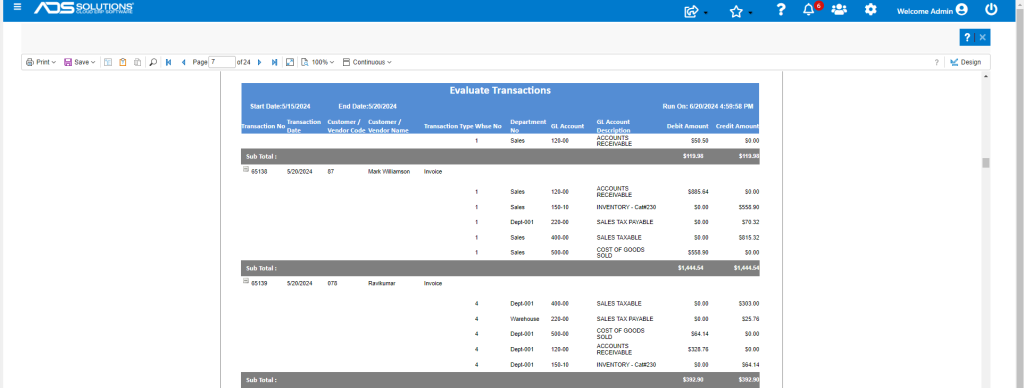Viewport: 1024px width, 388px height.
Task: Open the settings gear
Action: [871, 10]
